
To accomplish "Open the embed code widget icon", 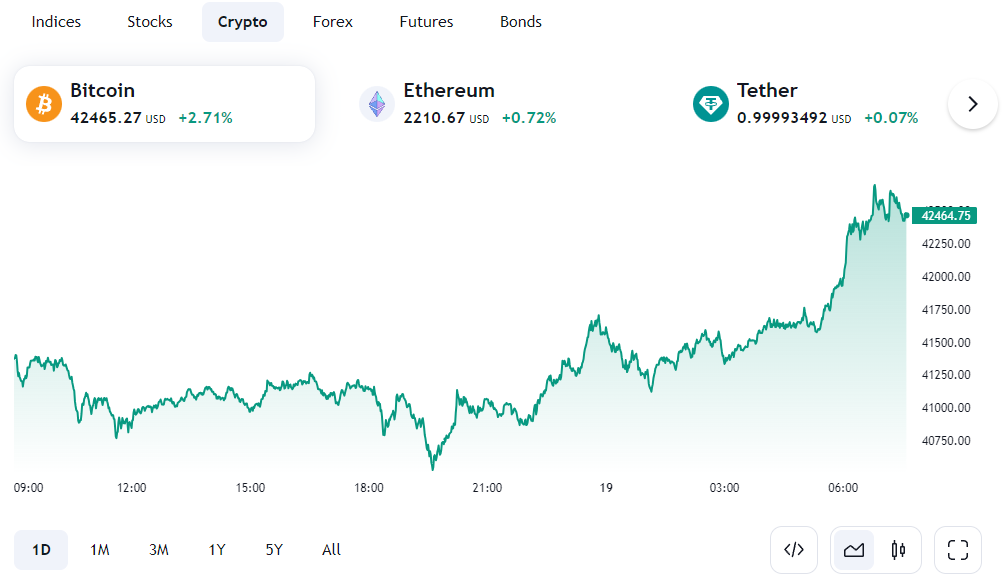I will [794, 550].
